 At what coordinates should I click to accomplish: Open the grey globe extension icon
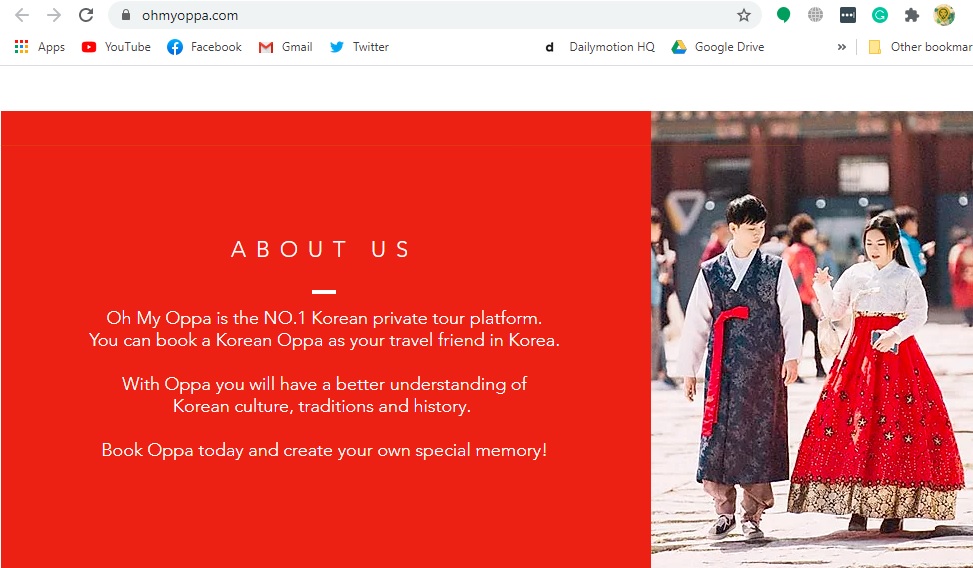(815, 15)
